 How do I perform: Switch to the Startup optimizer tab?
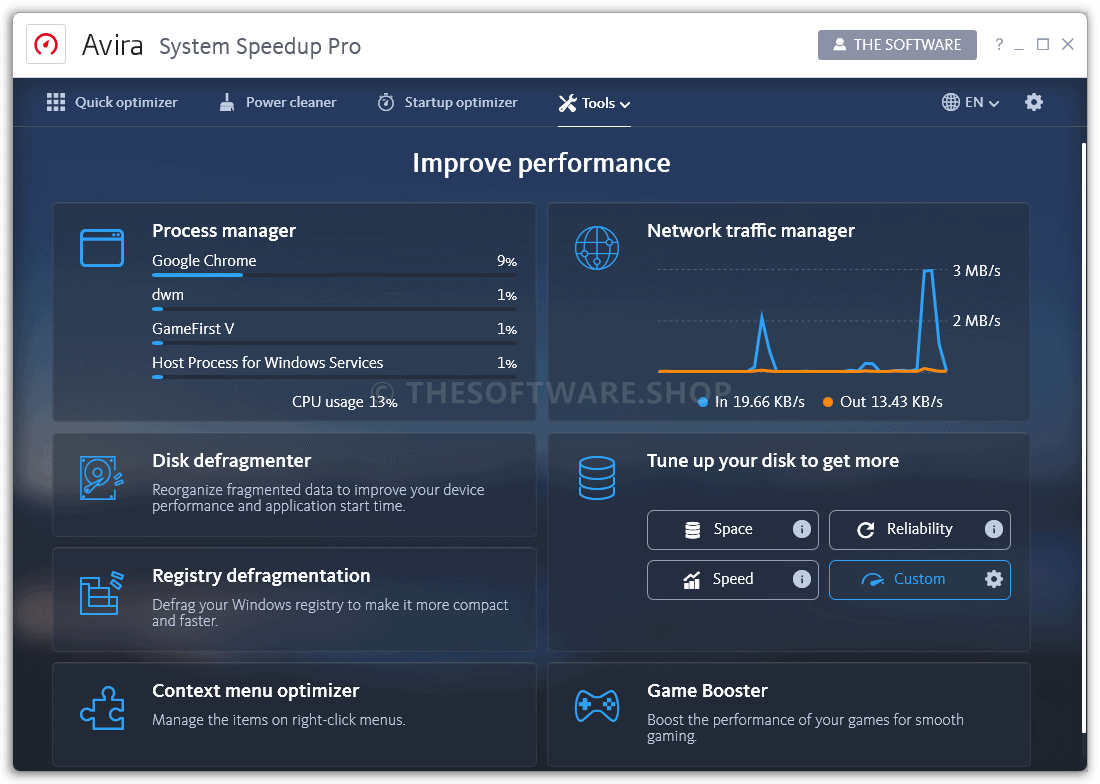[448, 102]
